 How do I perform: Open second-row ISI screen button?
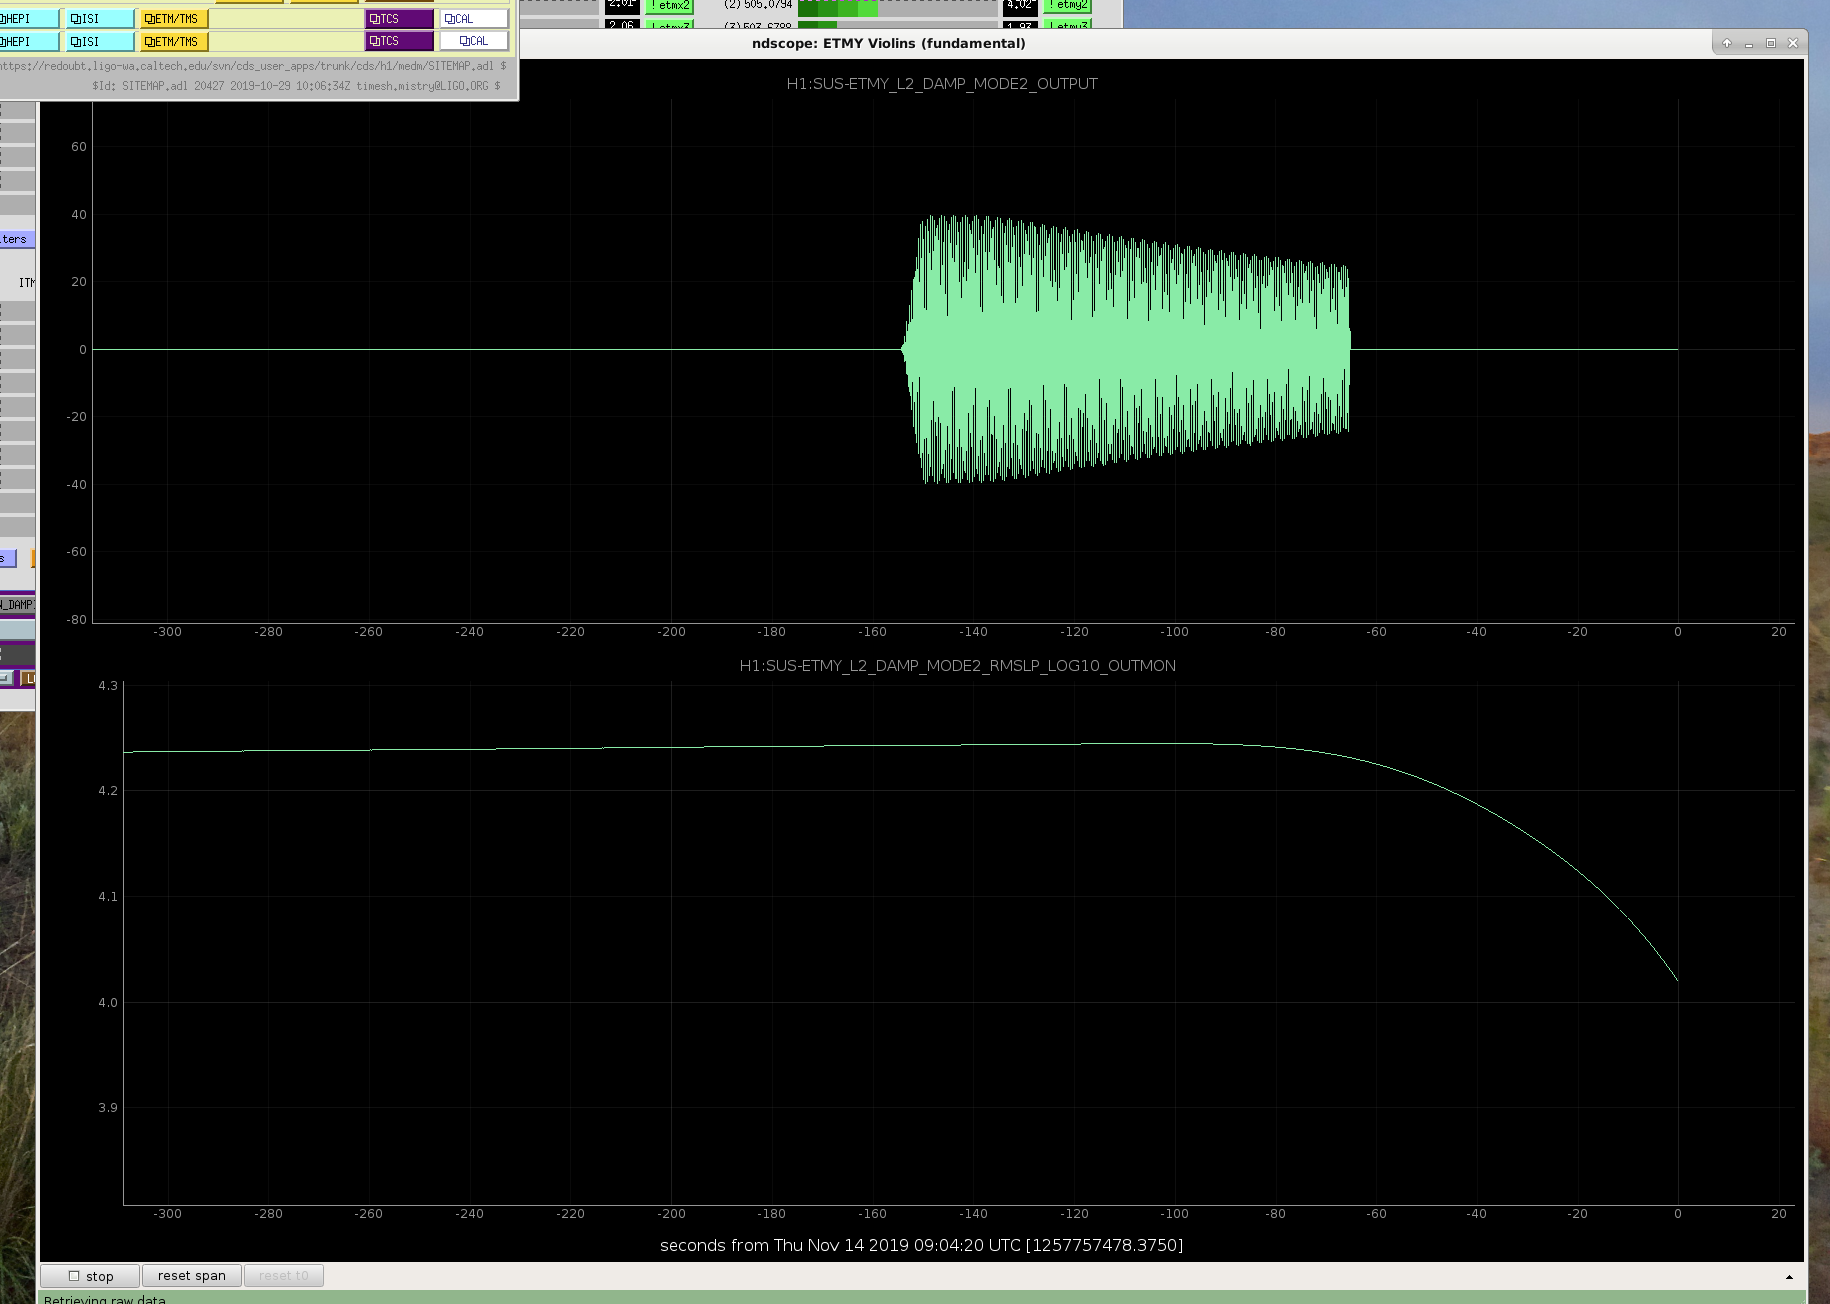pyautogui.click(x=99, y=42)
